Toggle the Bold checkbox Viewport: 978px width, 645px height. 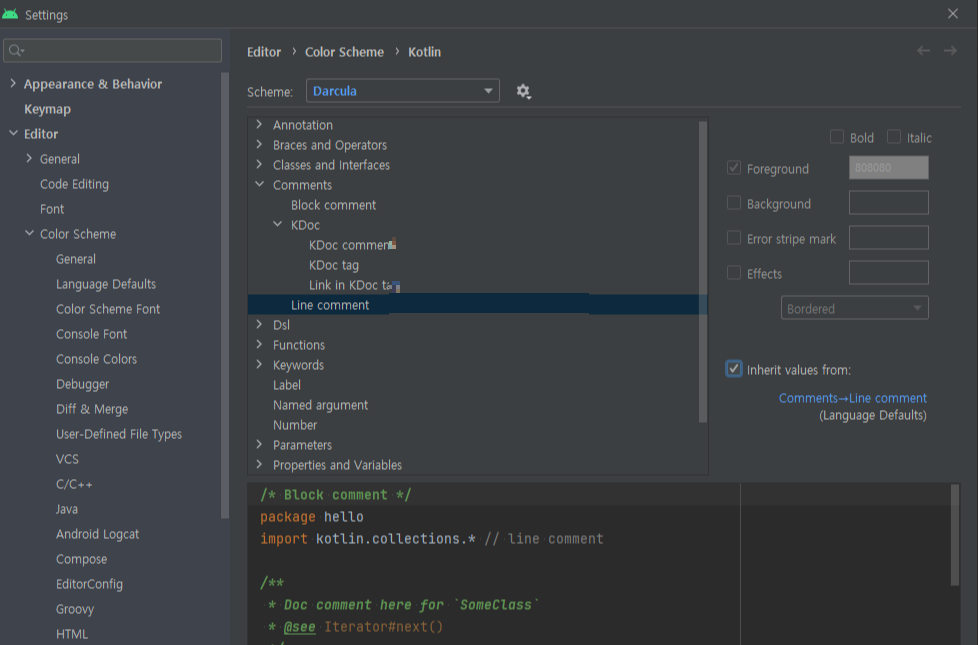(x=837, y=137)
